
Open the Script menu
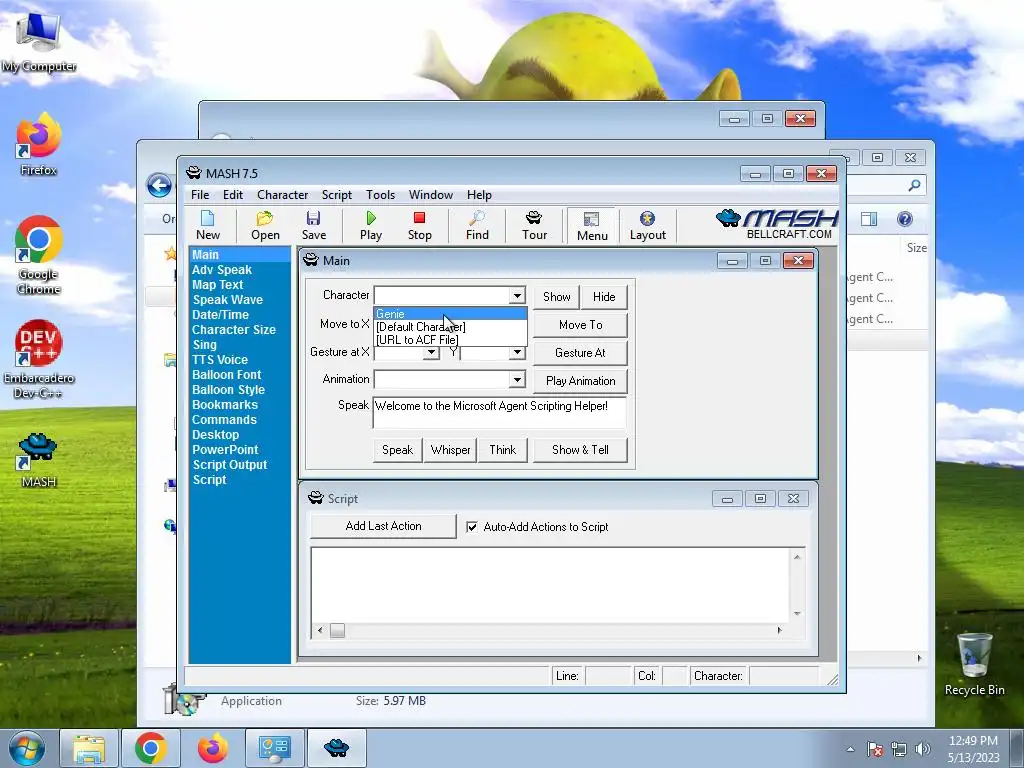[336, 195]
